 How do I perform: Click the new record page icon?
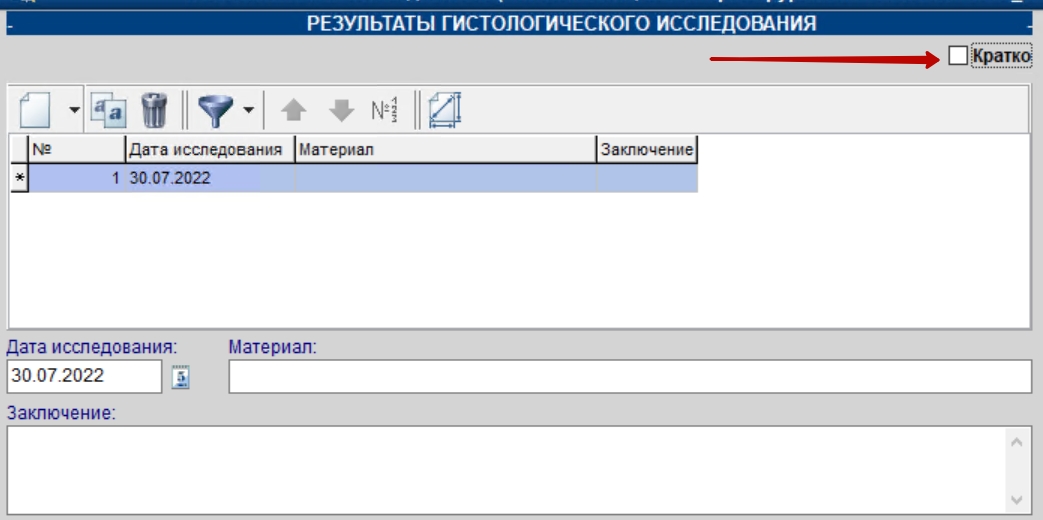click(36, 109)
